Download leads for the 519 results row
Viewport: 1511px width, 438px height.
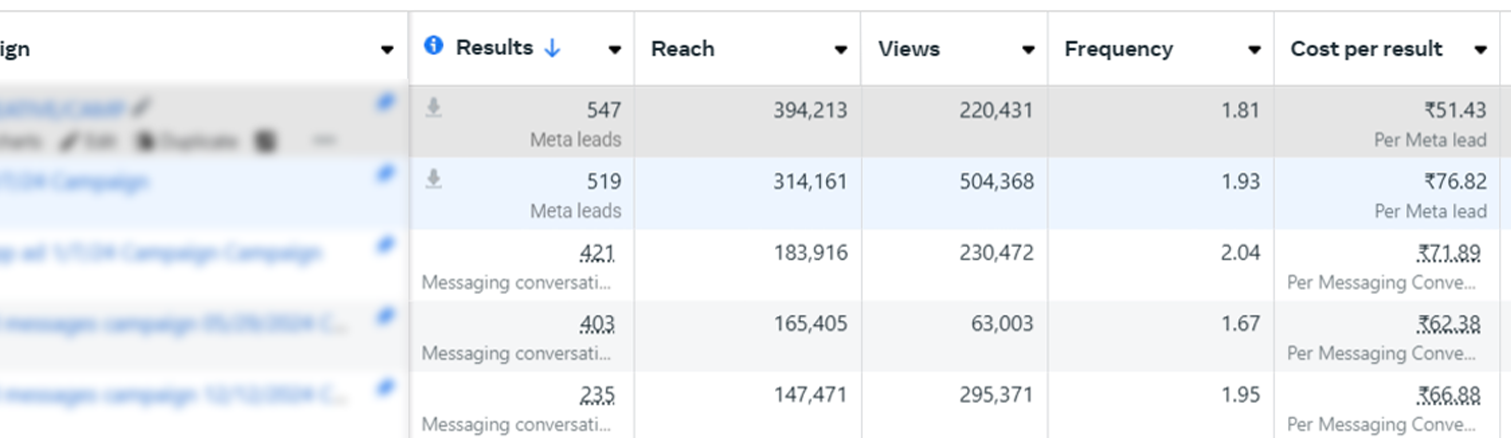(x=433, y=179)
